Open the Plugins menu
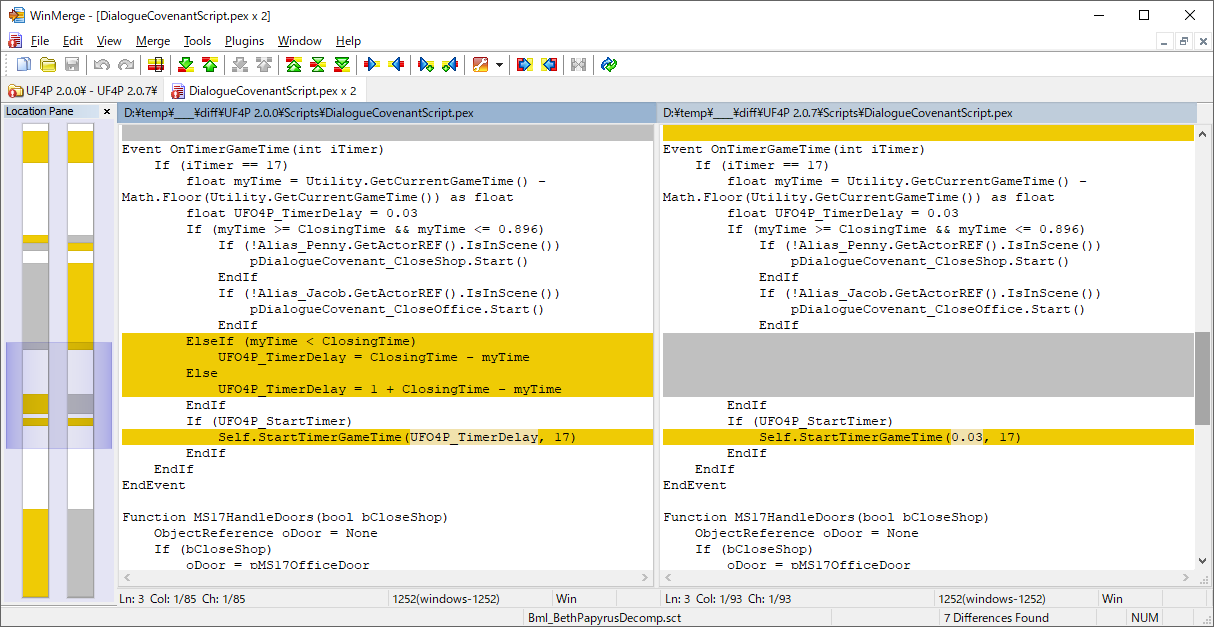Image resolution: width=1214 pixels, height=627 pixels. pyautogui.click(x=244, y=41)
